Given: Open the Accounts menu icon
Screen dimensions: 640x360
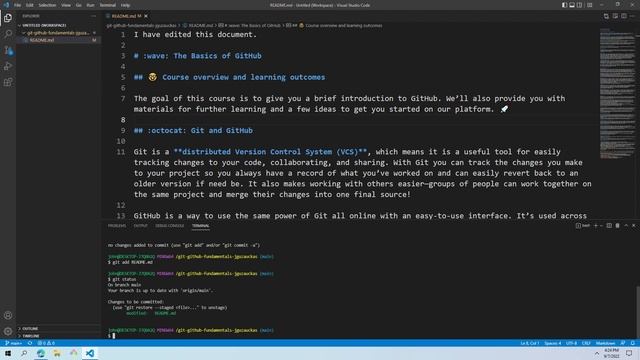Looking at the screenshot, I should tap(8, 315).
